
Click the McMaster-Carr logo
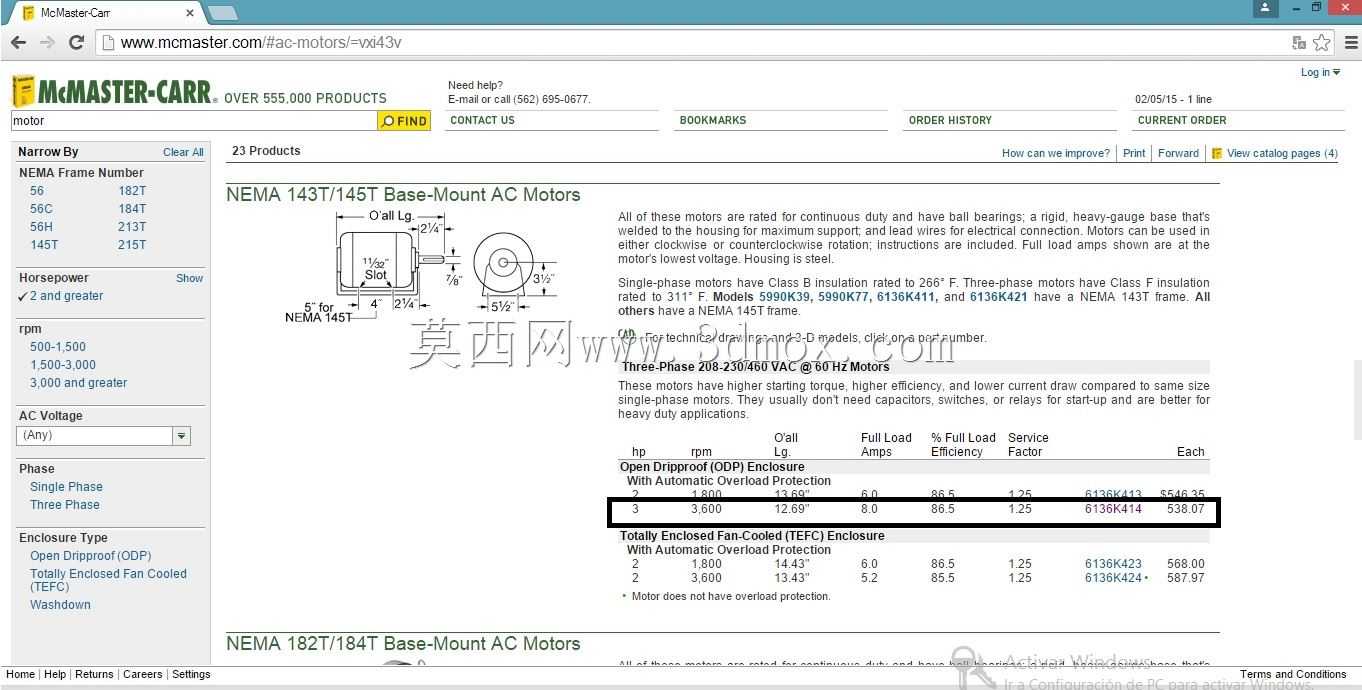point(113,92)
